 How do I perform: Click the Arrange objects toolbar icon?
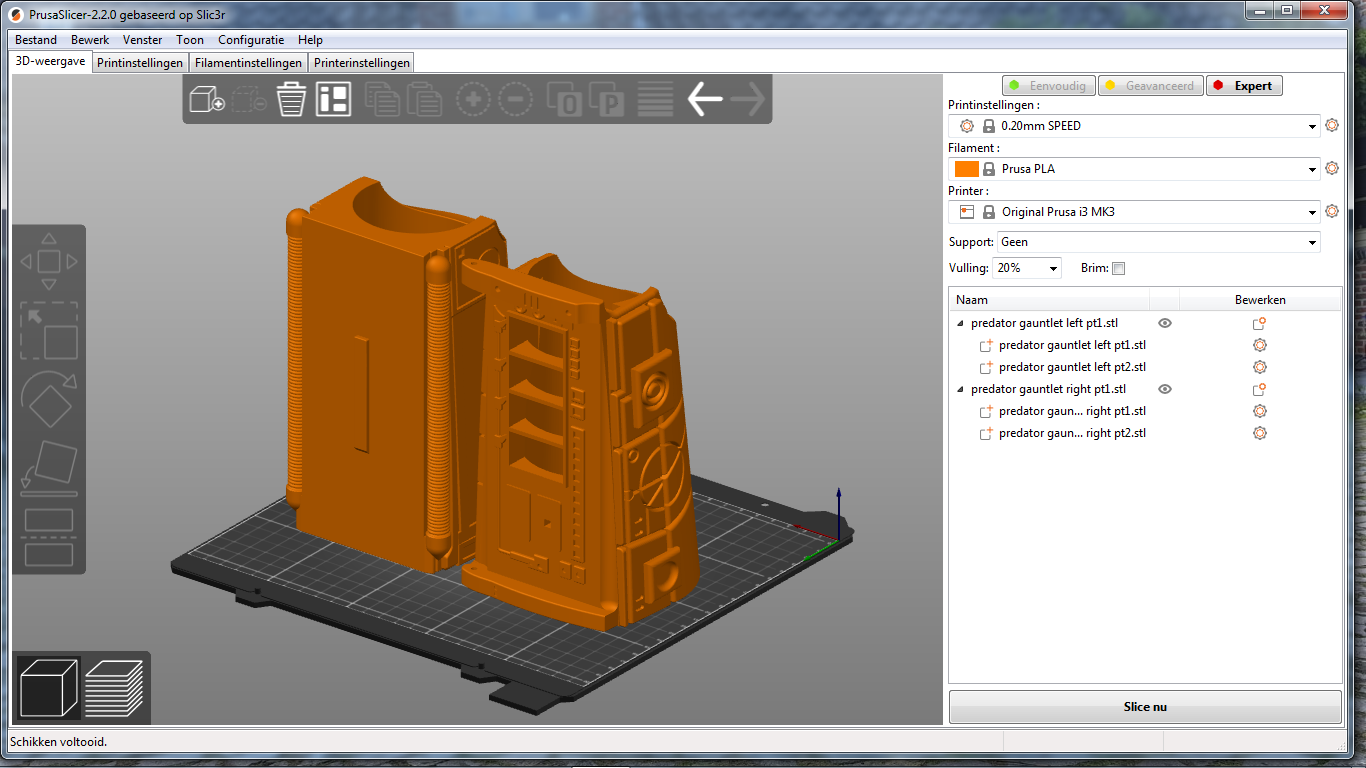(x=334, y=99)
